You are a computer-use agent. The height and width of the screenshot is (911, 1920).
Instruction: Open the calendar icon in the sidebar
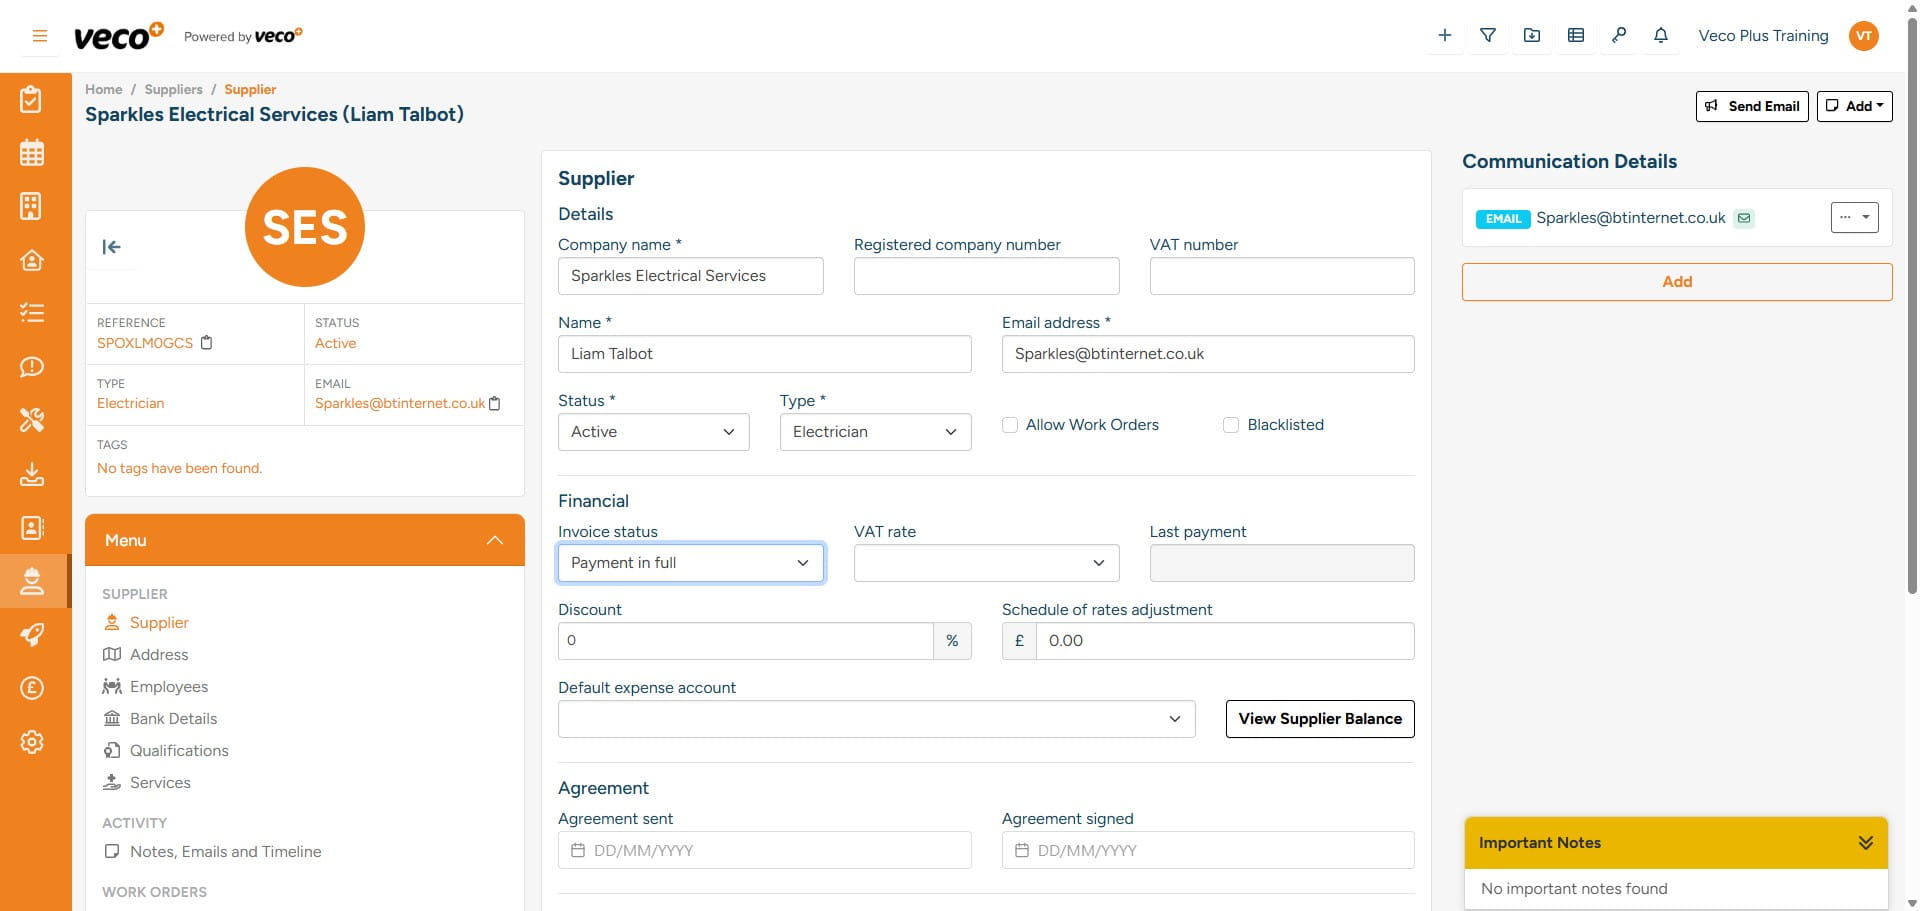pos(32,152)
